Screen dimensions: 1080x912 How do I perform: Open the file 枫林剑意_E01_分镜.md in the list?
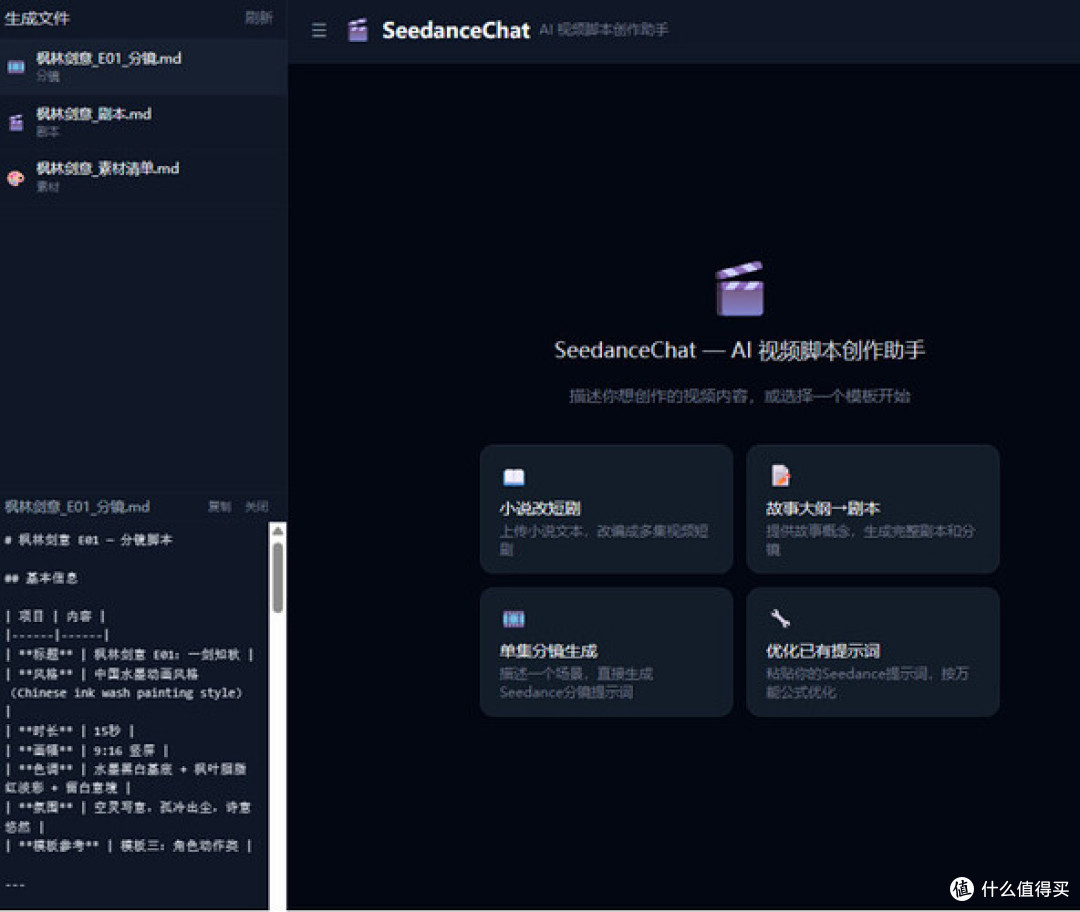[143, 67]
